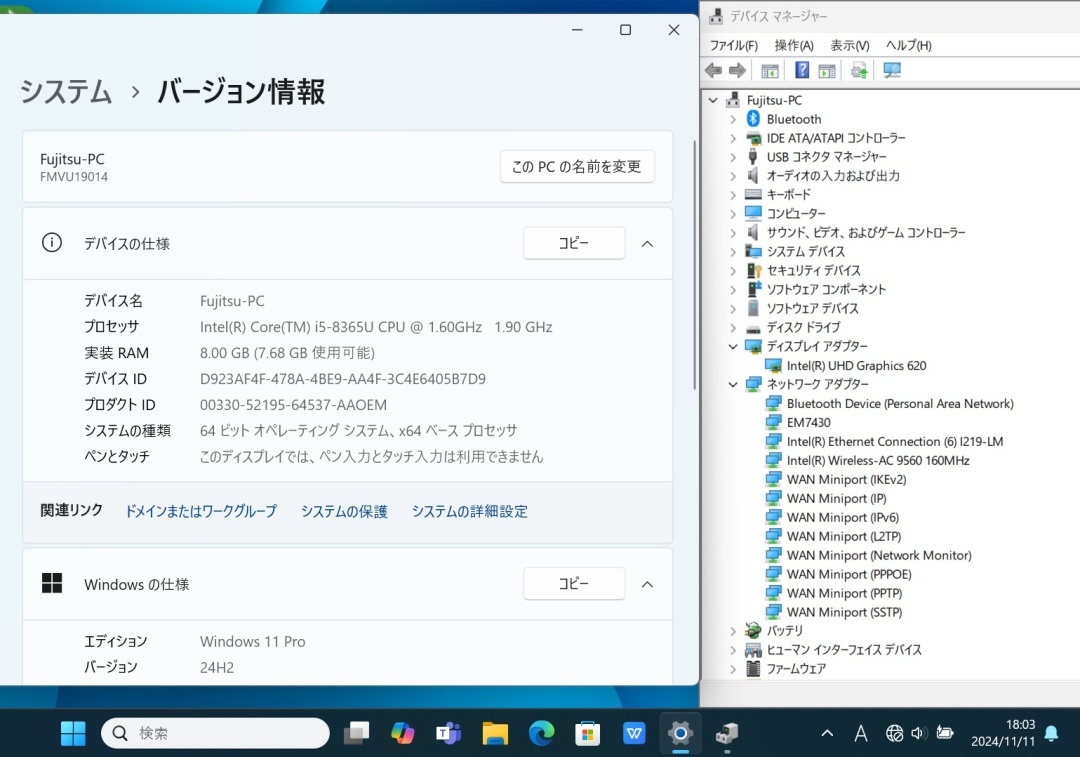Click the volume speaker tray icon
The height and width of the screenshot is (757, 1080).
click(919, 734)
